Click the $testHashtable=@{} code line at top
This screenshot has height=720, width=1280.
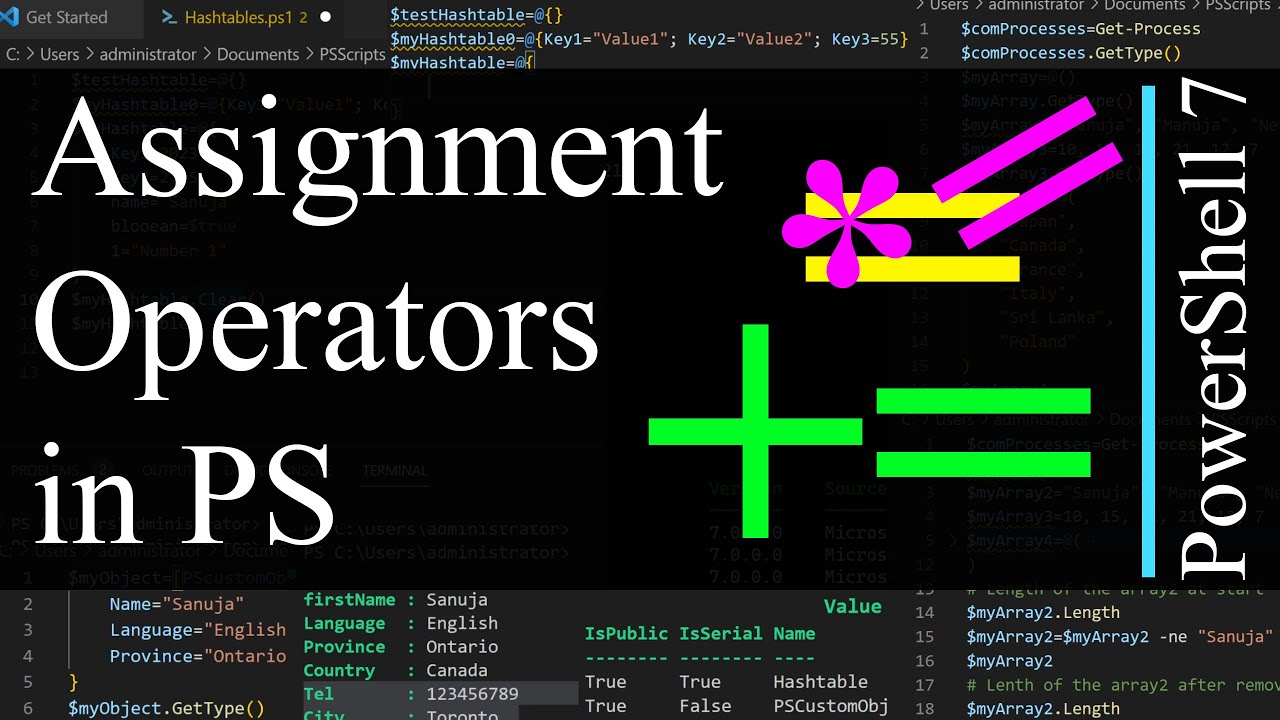[476, 15]
